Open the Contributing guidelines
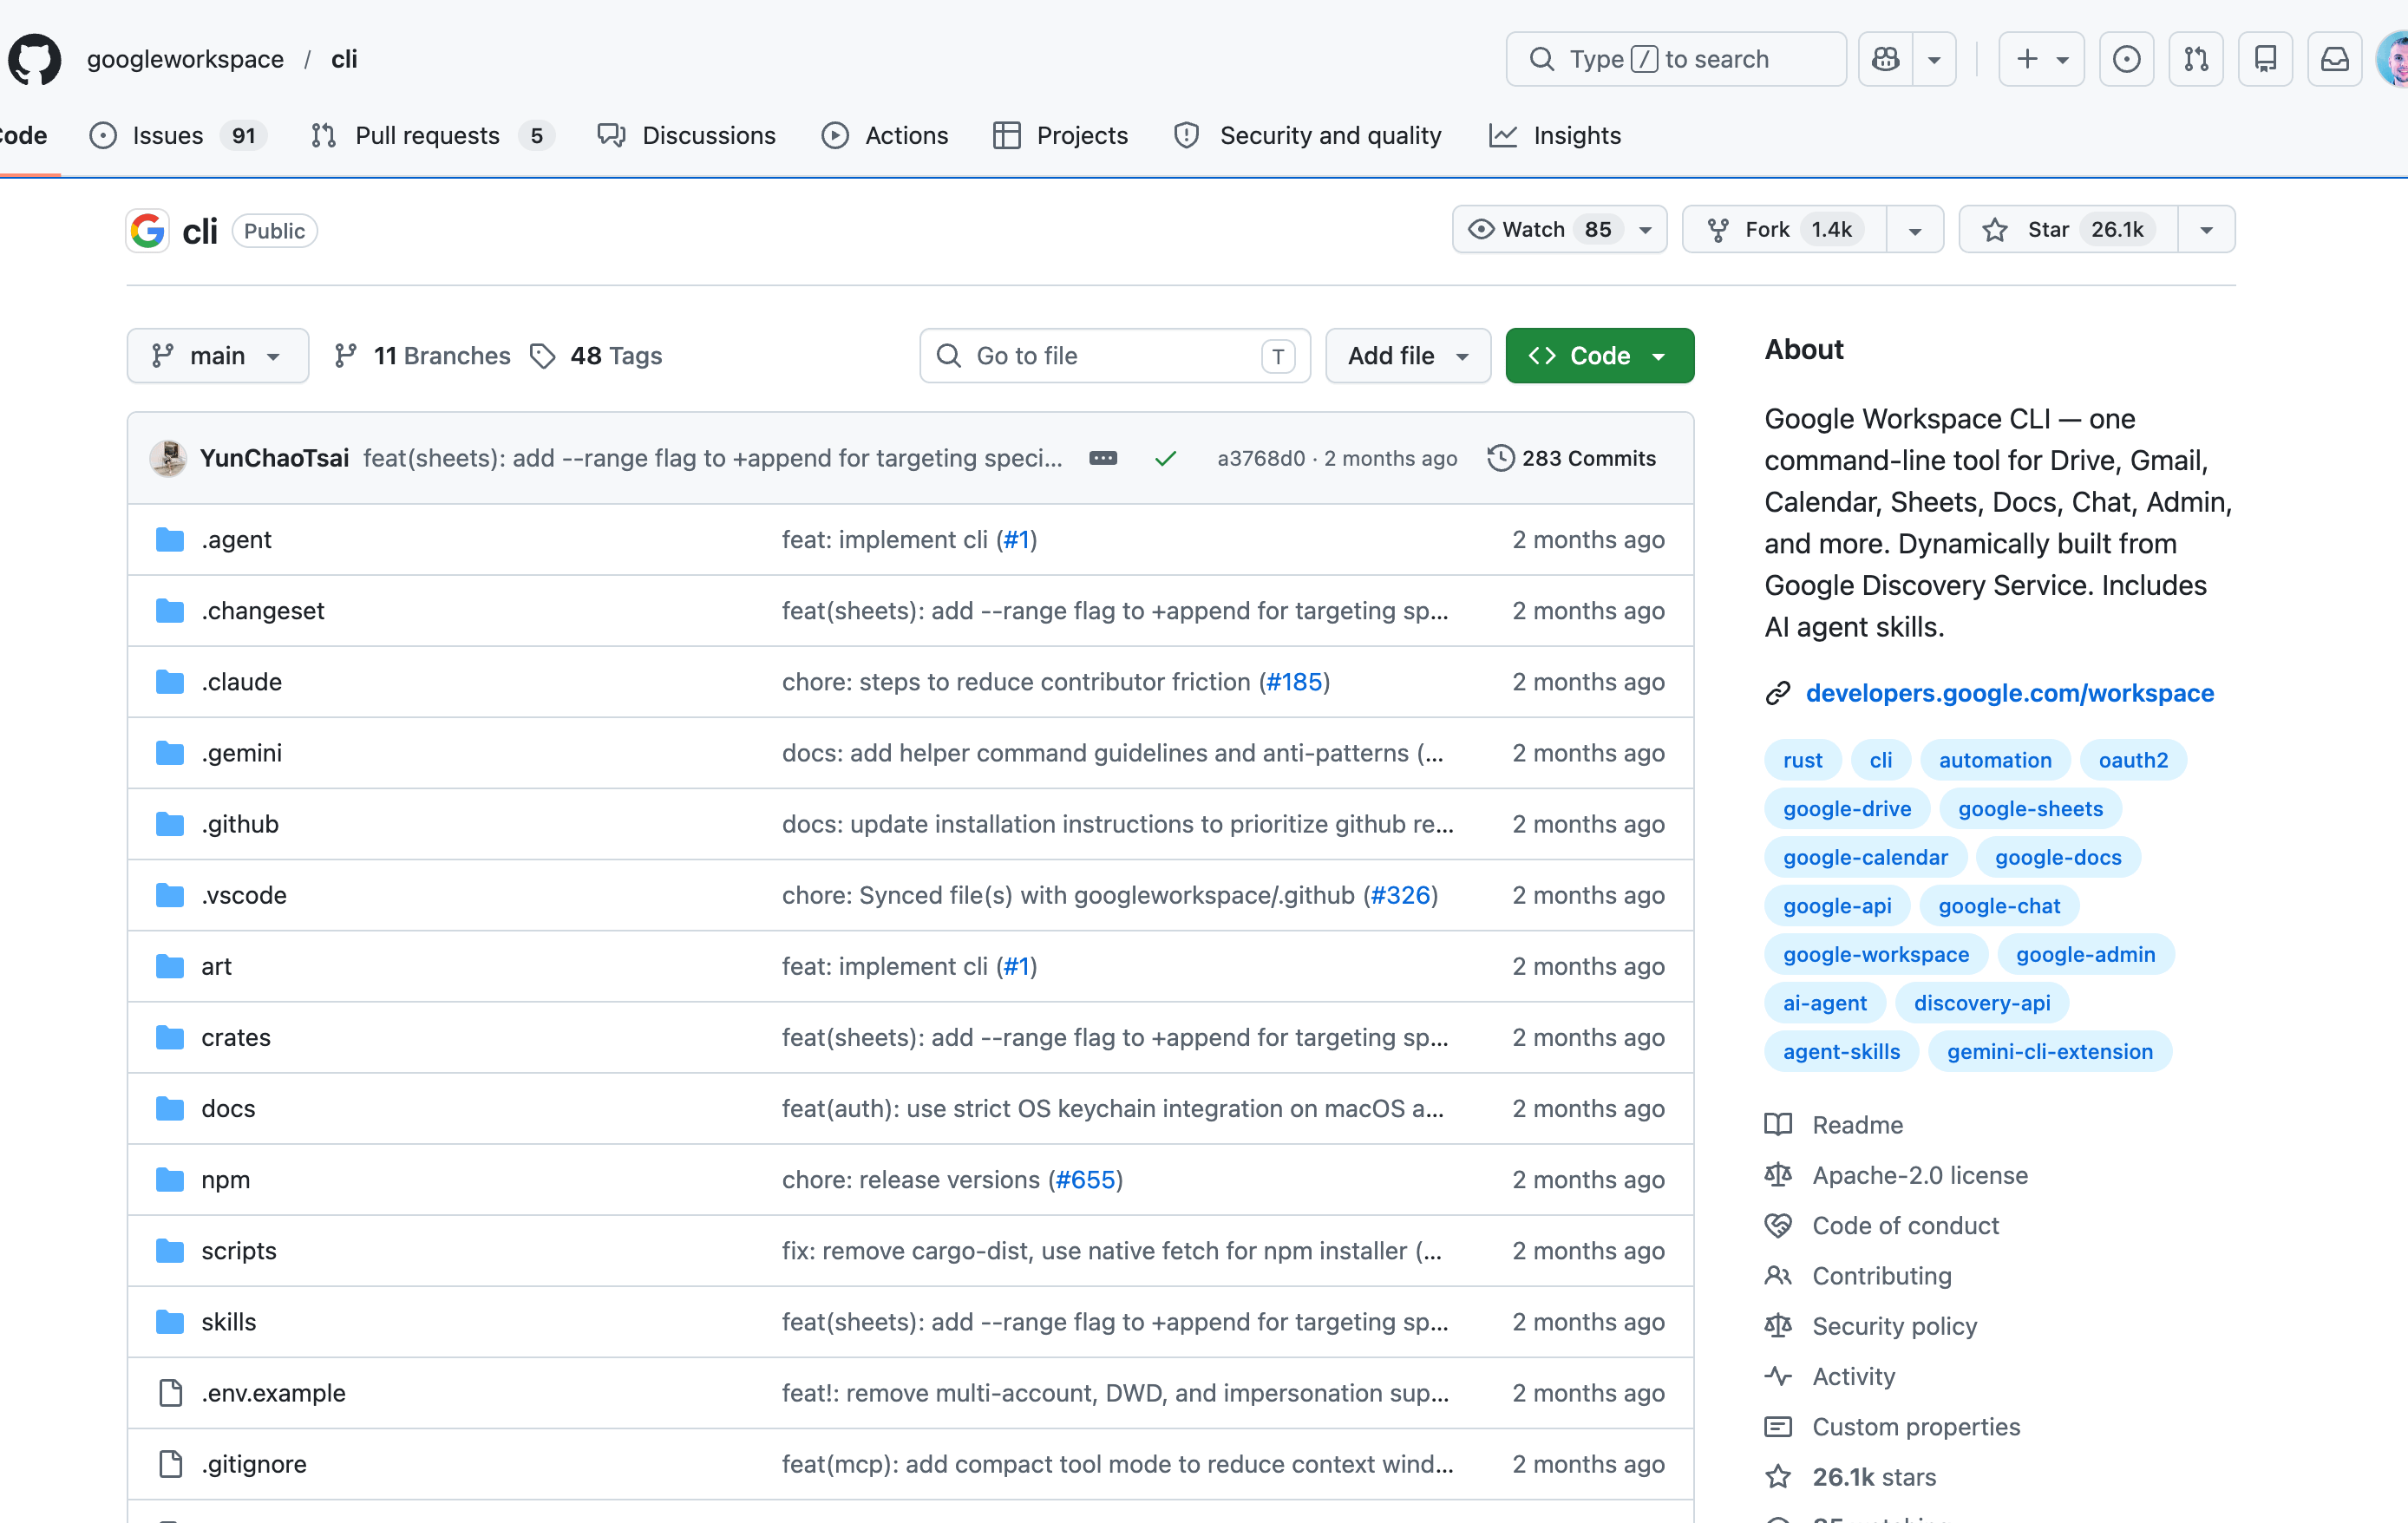 (1881, 1276)
